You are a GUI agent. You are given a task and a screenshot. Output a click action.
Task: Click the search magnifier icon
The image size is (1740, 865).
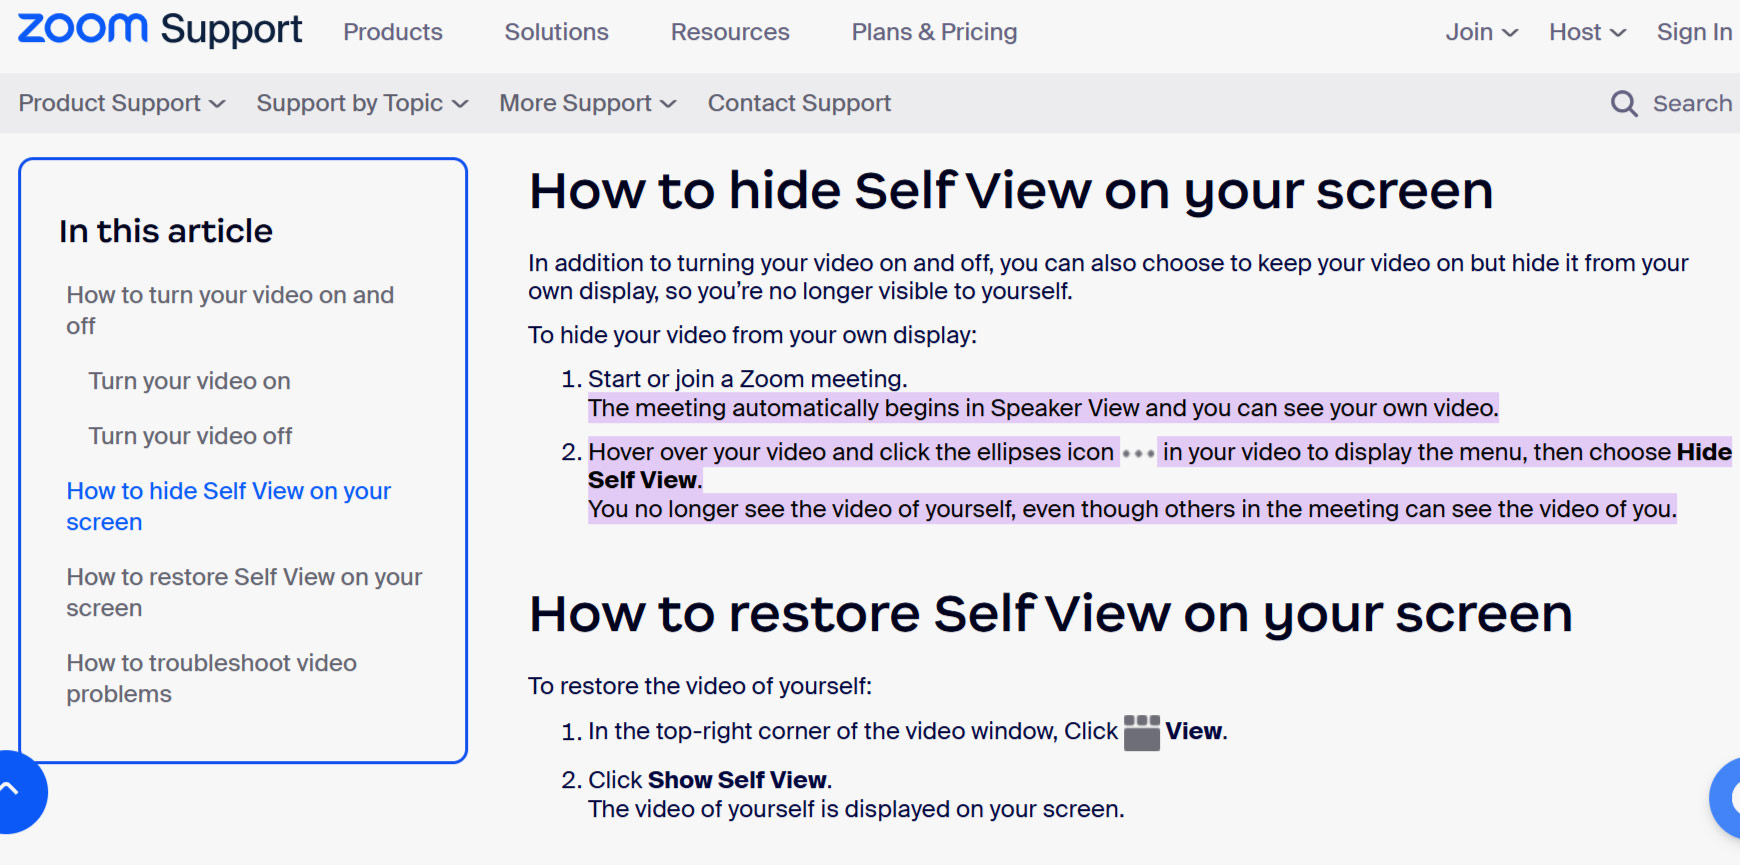point(1624,103)
